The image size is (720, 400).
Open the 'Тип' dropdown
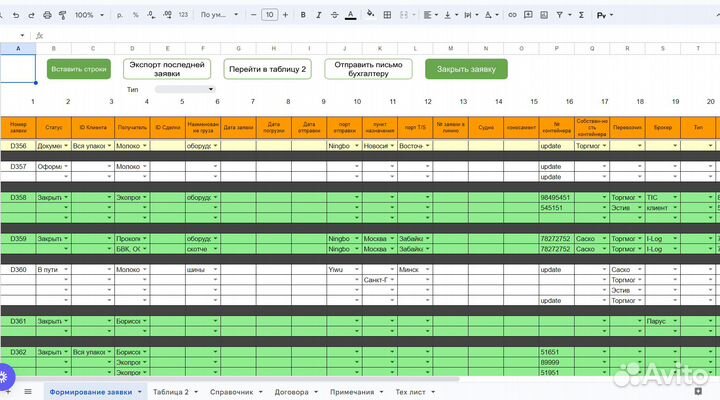click(185, 89)
